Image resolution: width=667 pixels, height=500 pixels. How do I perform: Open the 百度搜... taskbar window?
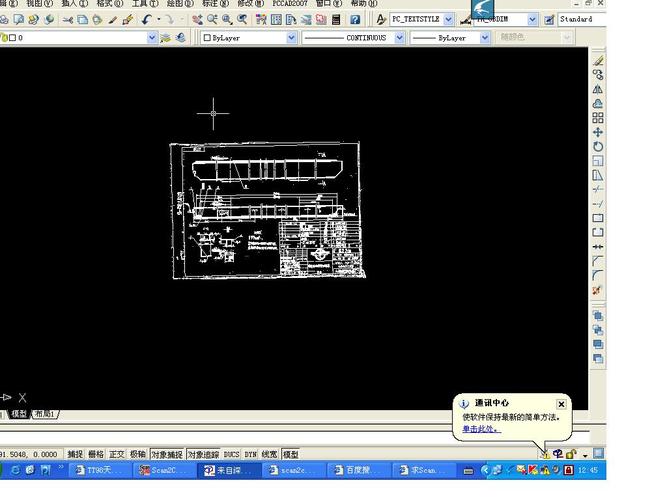tap(357, 470)
